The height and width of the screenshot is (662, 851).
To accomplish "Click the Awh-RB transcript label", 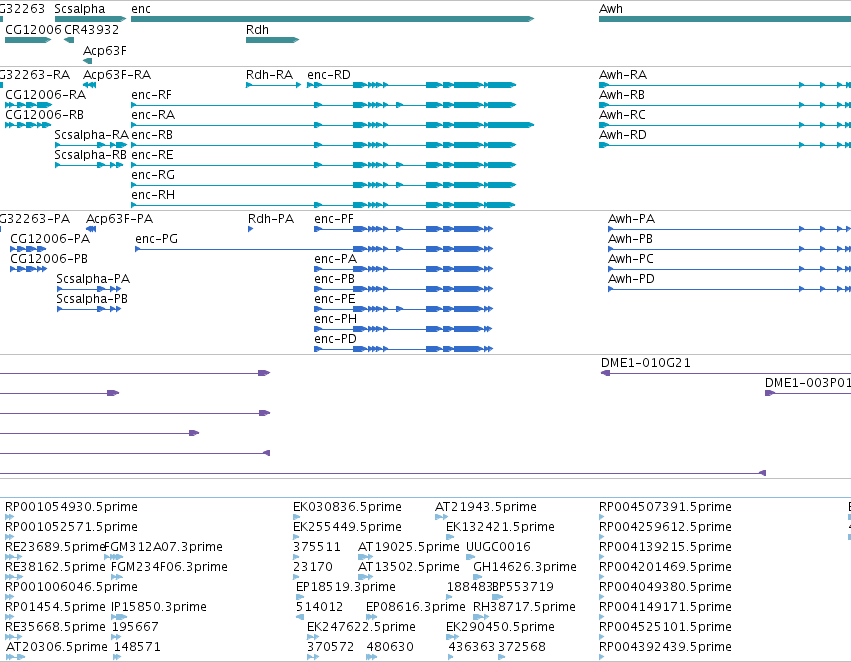I will pos(622,95).
